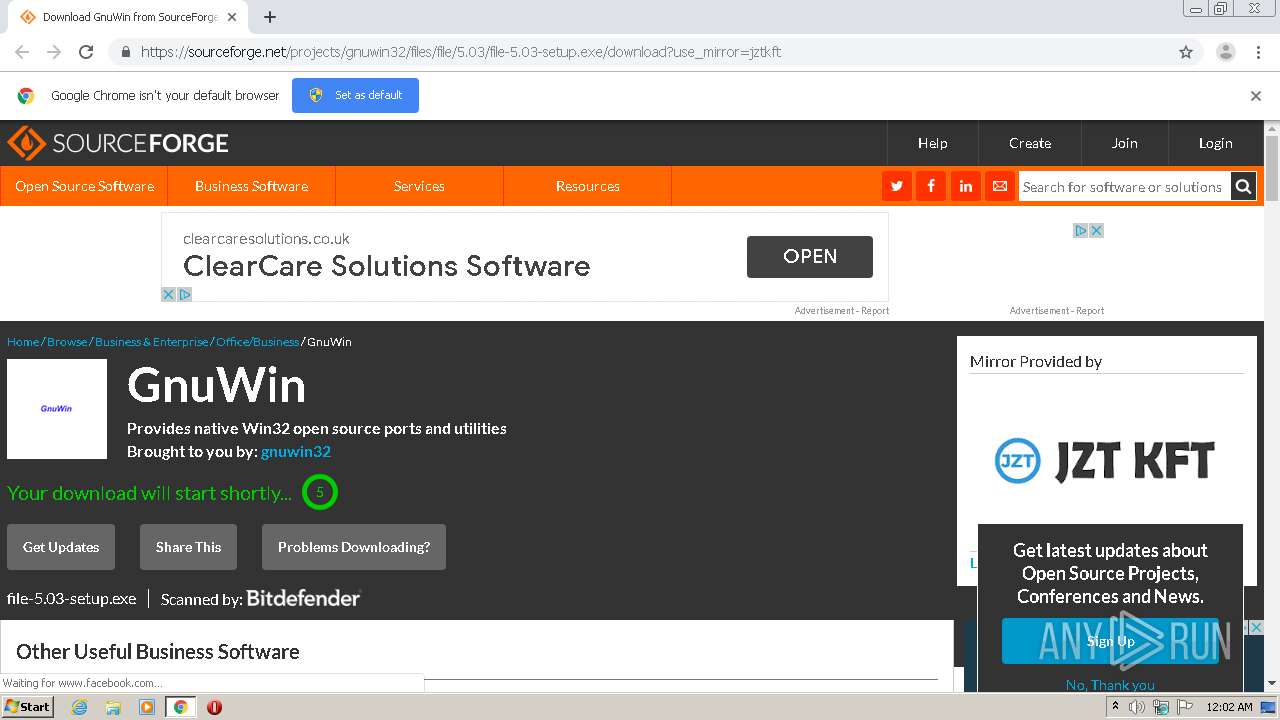Viewport: 1280px width, 720px height.
Task: Open media player taskbar icon
Action: coord(146,707)
